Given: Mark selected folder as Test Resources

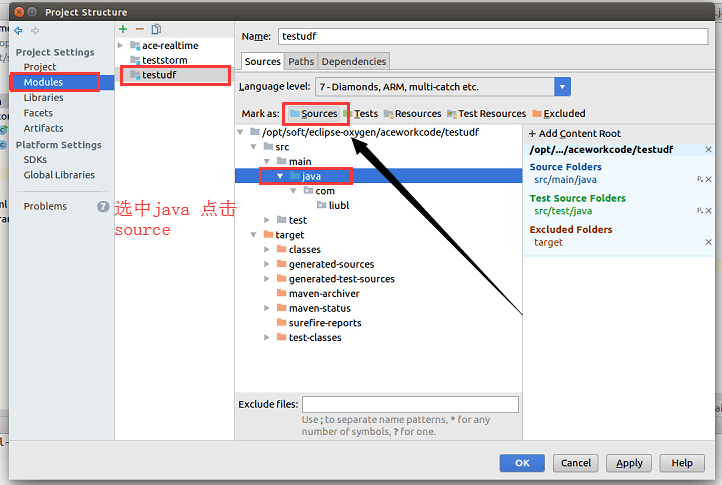Looking at the screenshot, I should click(487, 114).
